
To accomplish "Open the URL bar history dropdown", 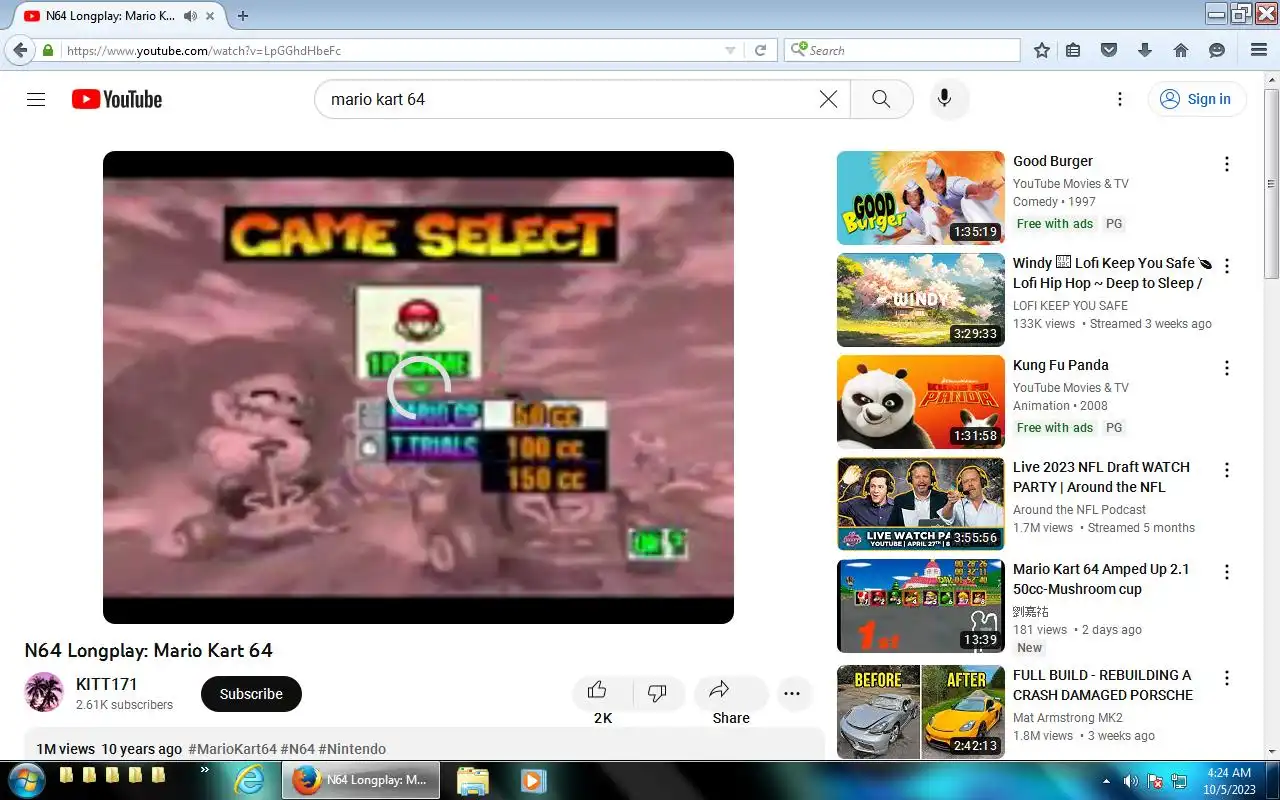I will [x=730, y=50].
